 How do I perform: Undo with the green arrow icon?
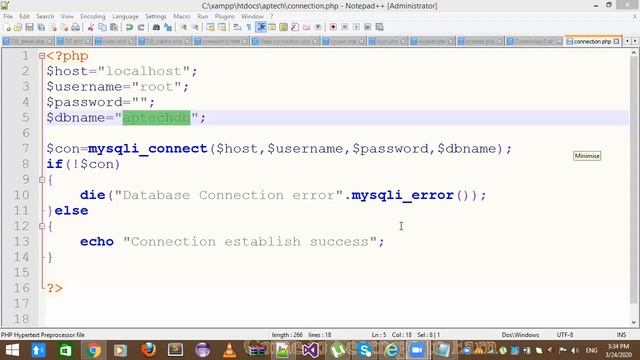click(x=129, y=27)
